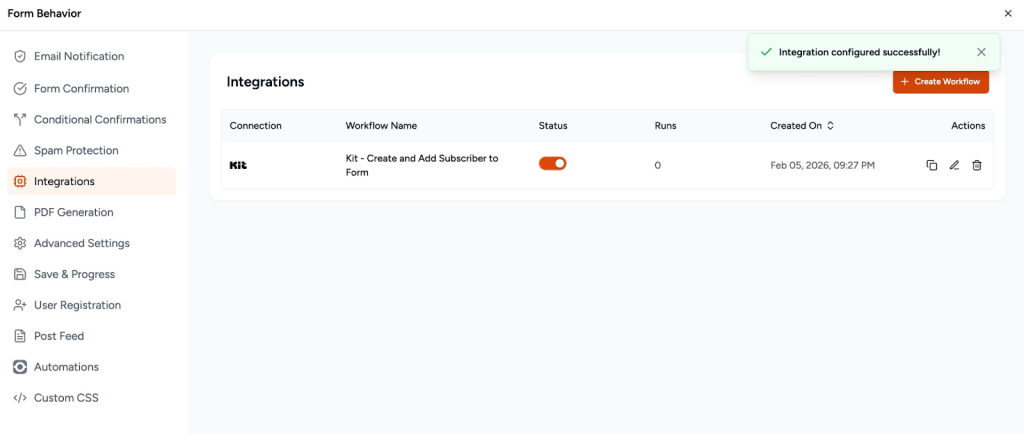The image size is (1024, 434).
Task: Click the Spam Protection warning triangle icon
Action: [20, 151]
